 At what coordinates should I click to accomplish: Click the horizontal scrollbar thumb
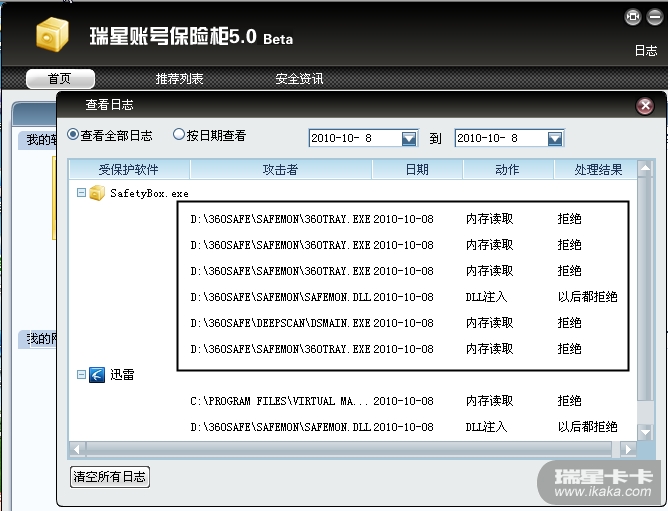point(349,449)
